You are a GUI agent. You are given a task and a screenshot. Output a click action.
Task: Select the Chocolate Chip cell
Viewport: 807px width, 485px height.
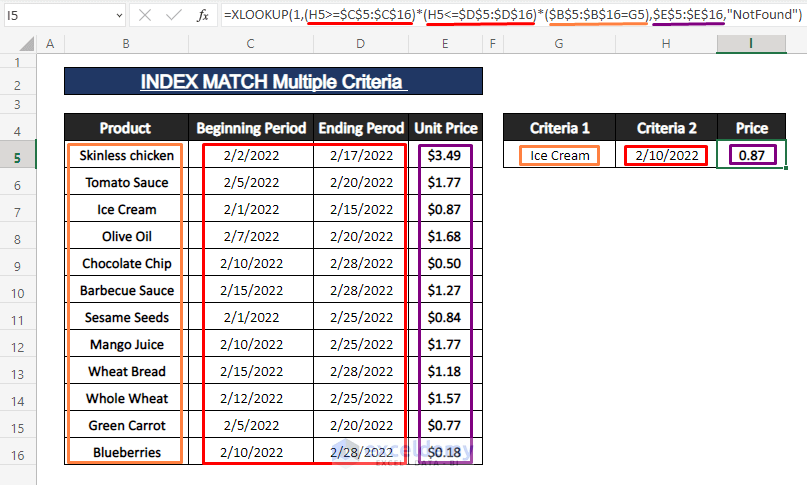(126, 263)
